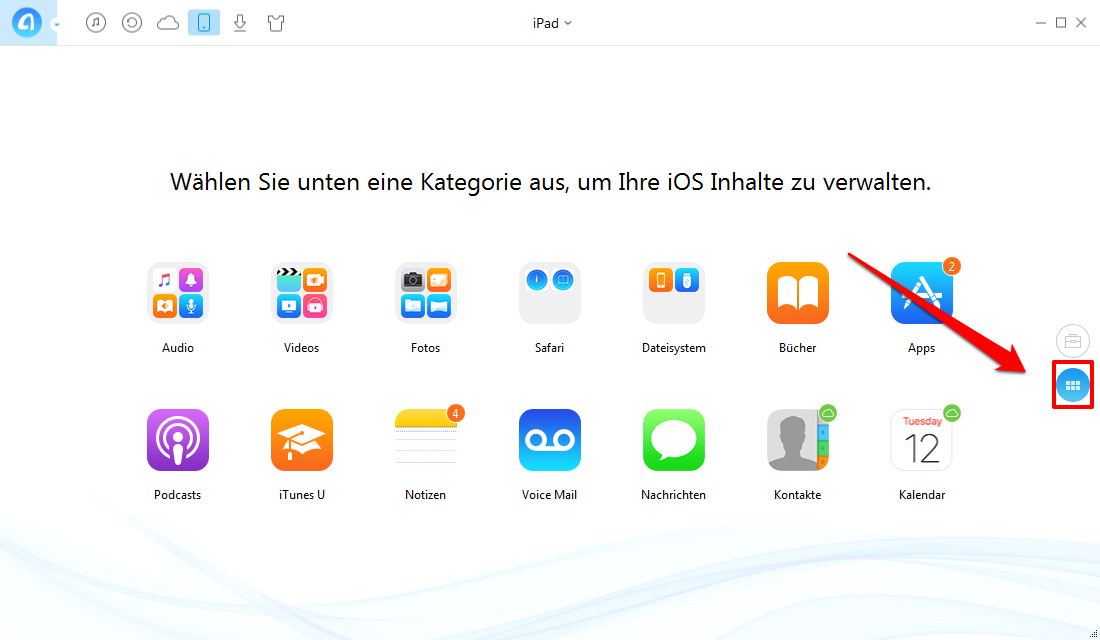Open the Kalendar category
The height and width of the screenshot is (640, 1100).
coord(922,440)
